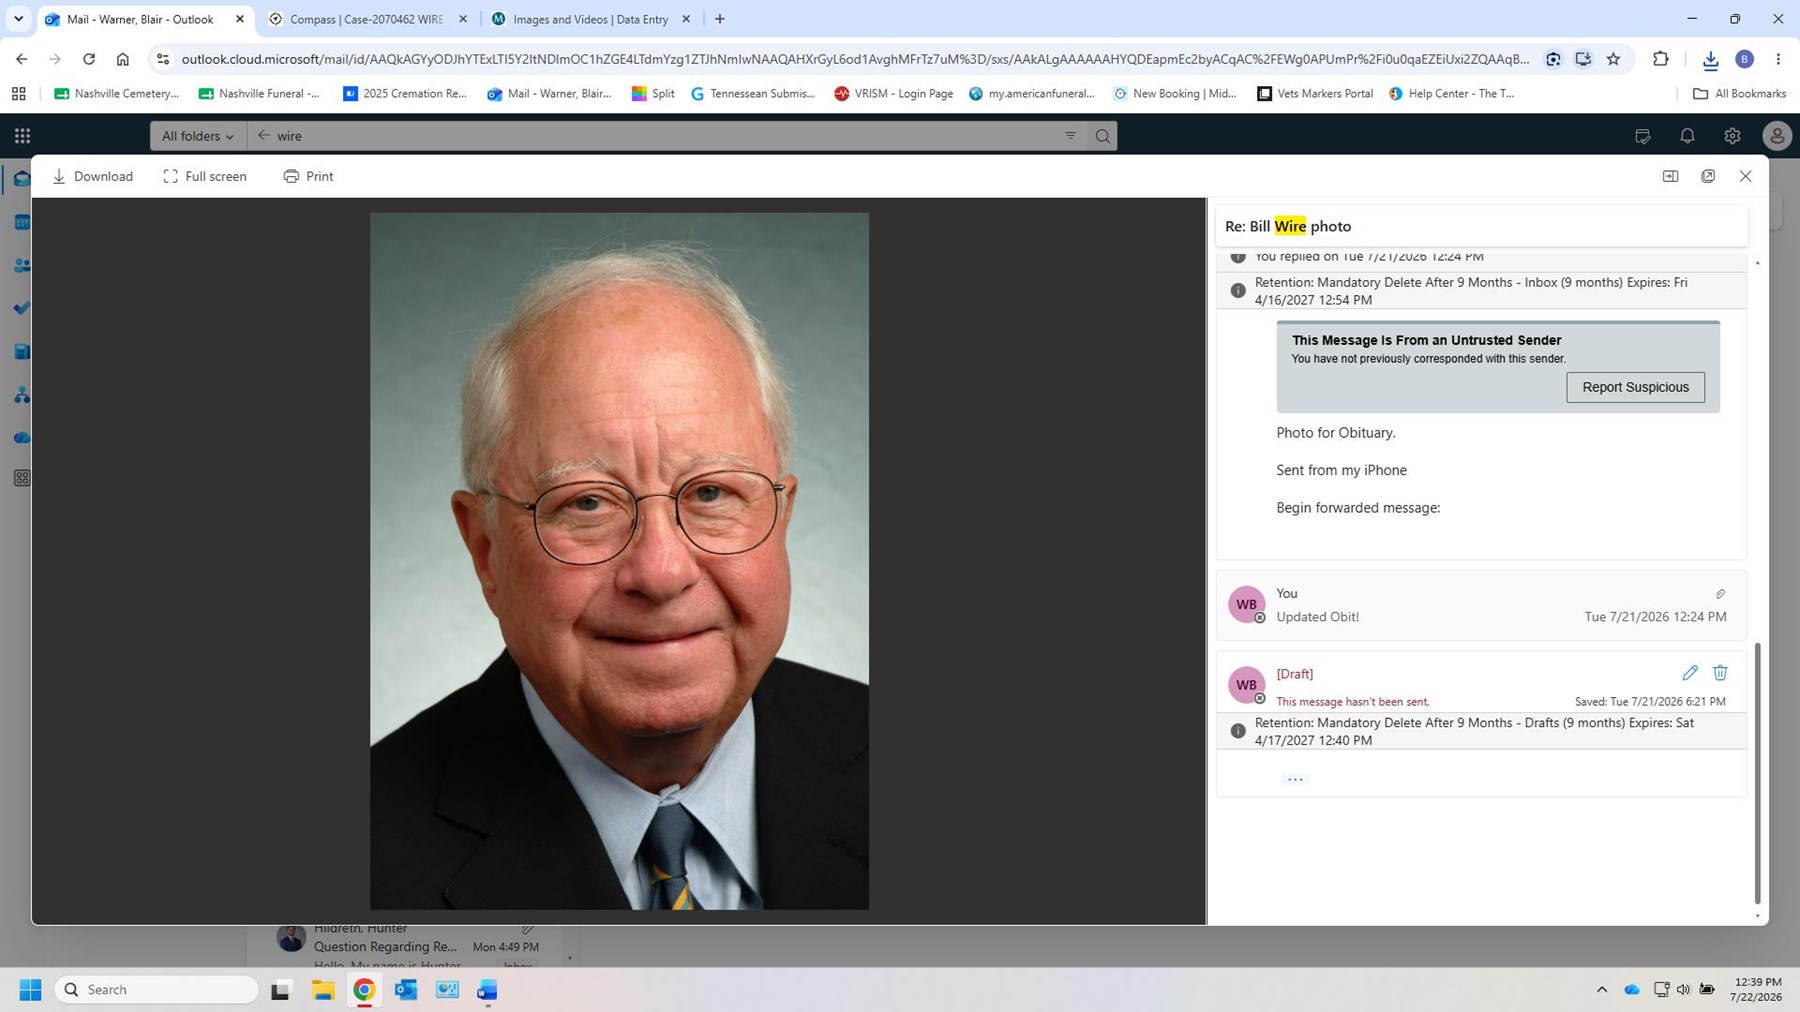Select the Mail - Warner, Blair - Outlook tab

click(x=140, y=19)
